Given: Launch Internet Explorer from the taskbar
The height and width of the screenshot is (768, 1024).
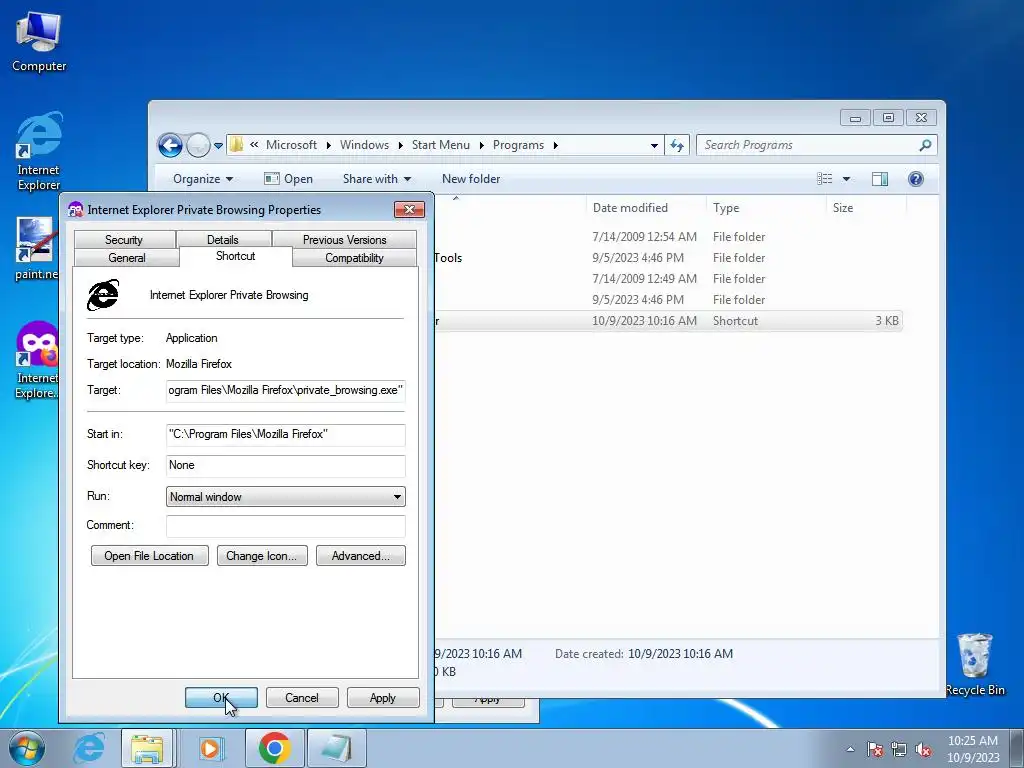Looking at the screenshot, I should click(89, 748).
